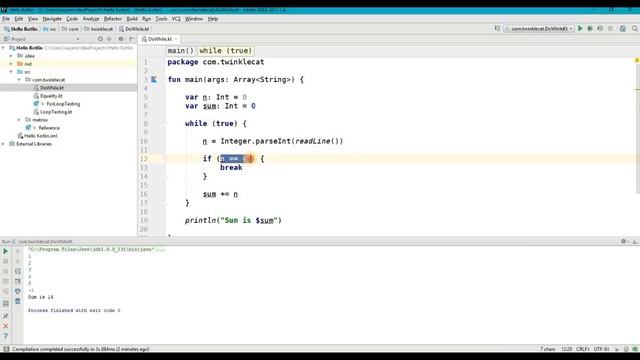640x360 pixels.
Task: Toggle scroll to end in console
Action: coord(18,281)
